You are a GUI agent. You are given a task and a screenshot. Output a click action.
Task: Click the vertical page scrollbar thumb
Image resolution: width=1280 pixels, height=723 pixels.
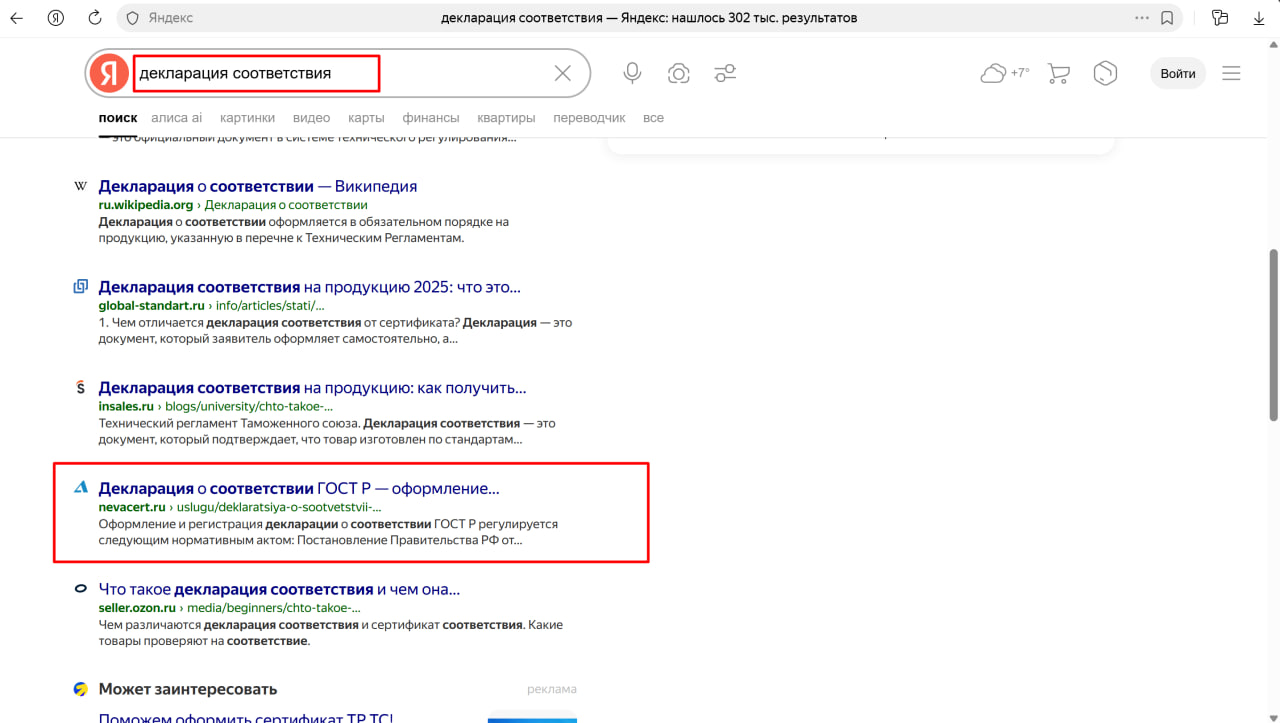pos(1273,335)
